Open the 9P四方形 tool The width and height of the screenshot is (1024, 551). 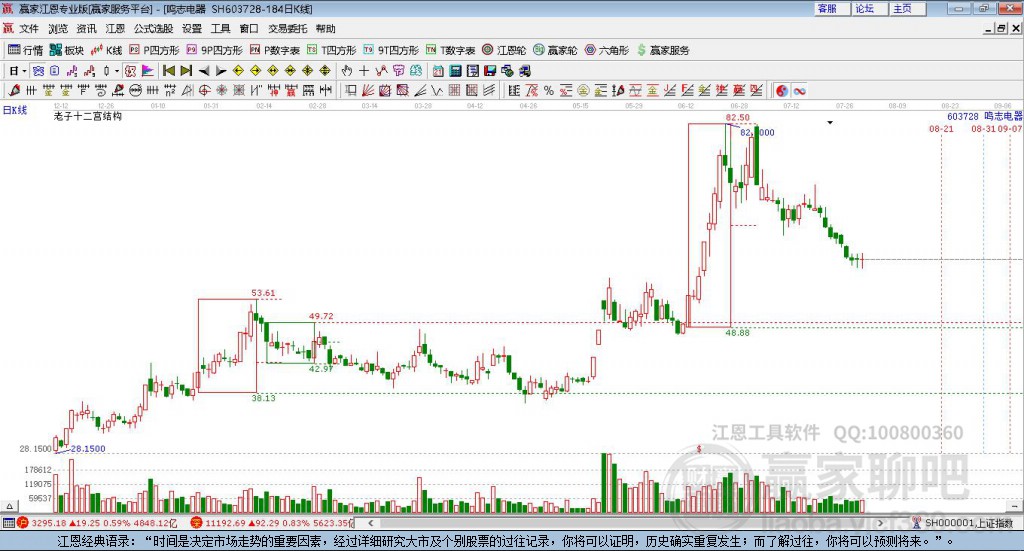coord(214,50)
